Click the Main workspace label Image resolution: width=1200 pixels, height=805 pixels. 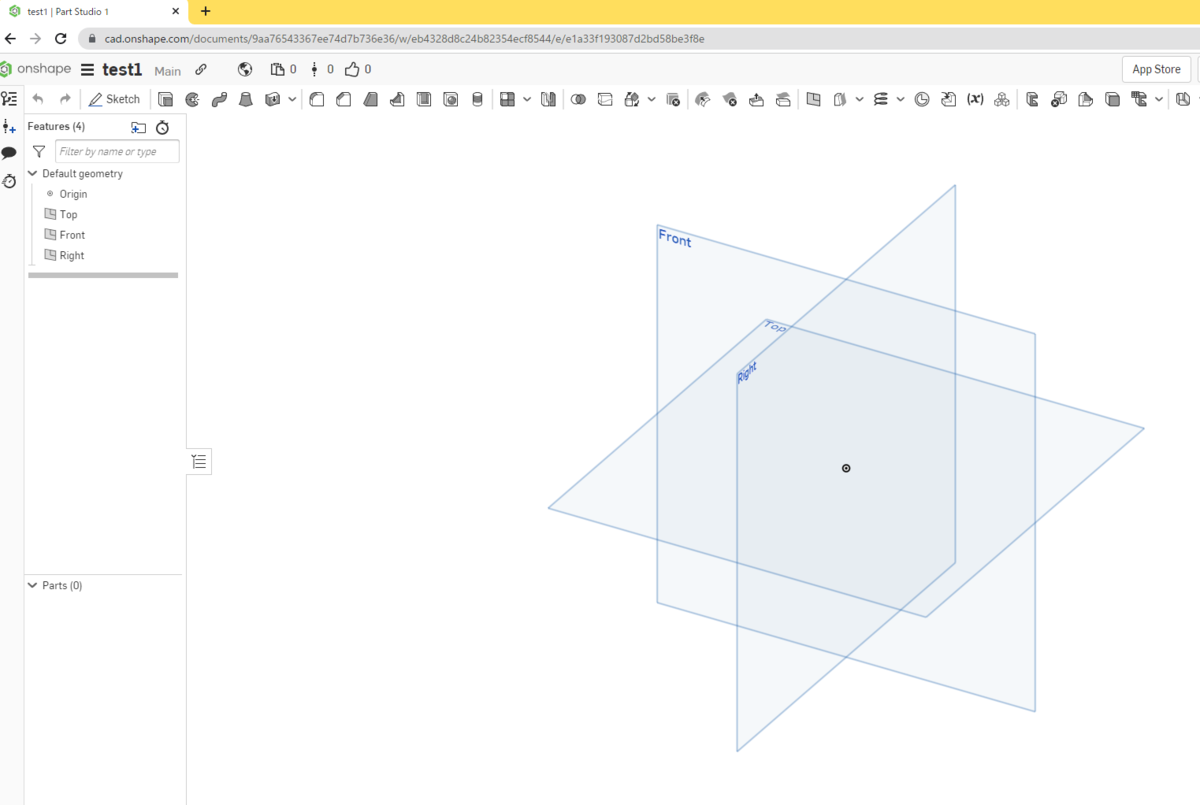tap(167, 71)
